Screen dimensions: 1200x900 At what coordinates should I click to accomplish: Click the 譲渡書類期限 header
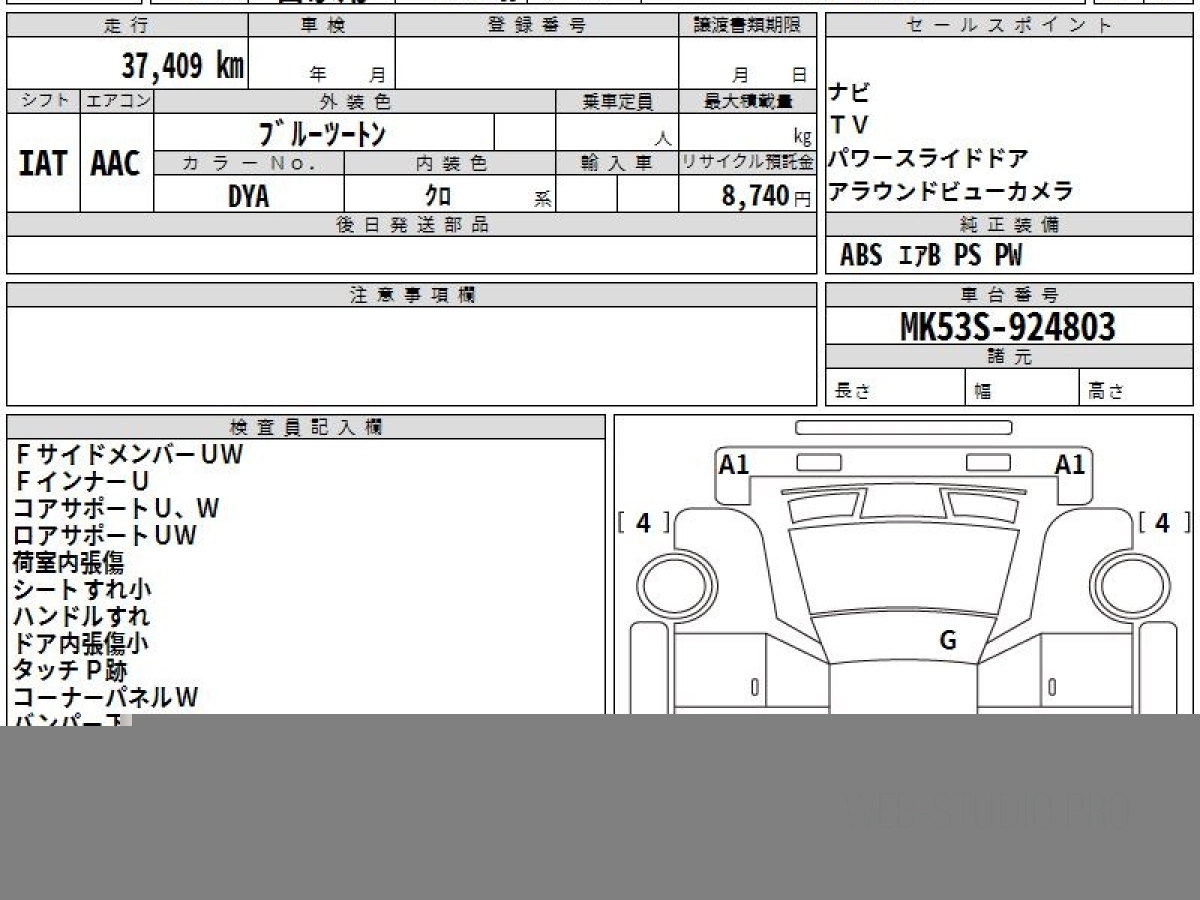[x=747, y=26]
